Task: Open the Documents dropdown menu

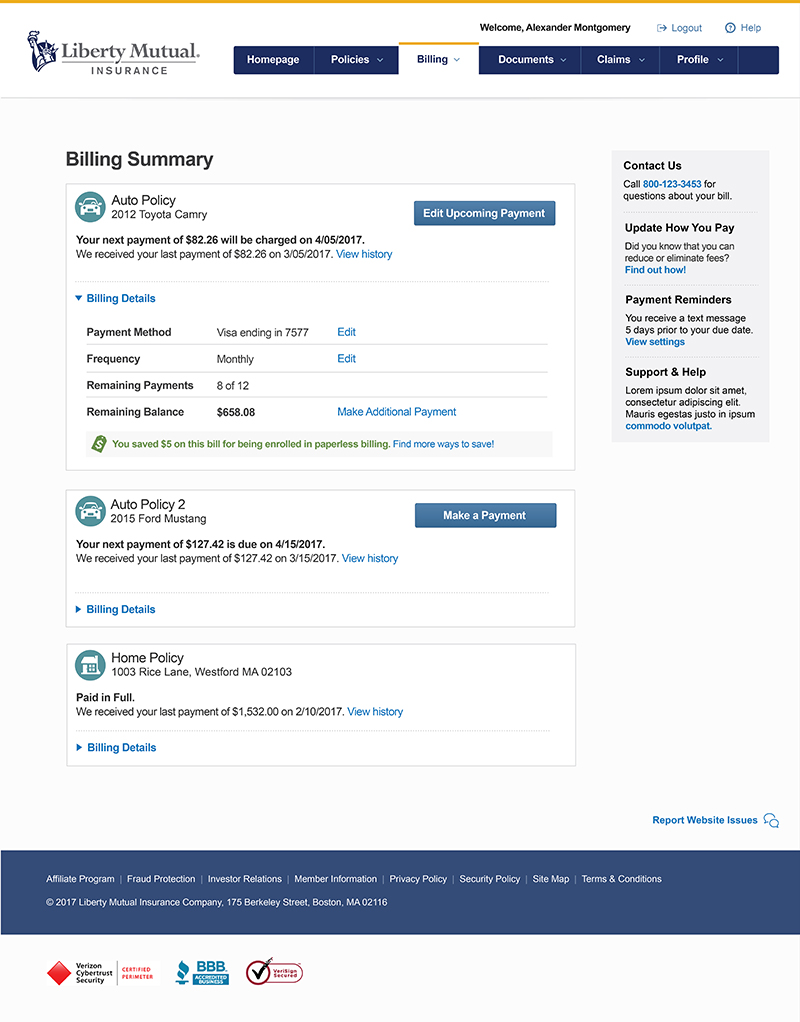Action: point(531,59)
